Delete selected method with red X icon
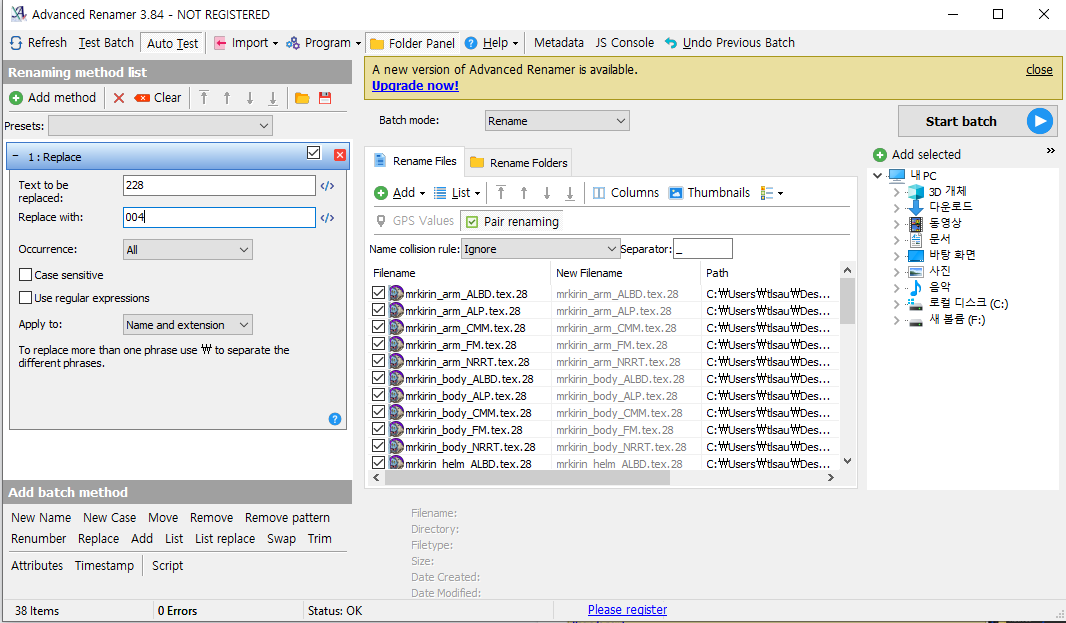Viewport: 1066px width, 623px height. 119,98
